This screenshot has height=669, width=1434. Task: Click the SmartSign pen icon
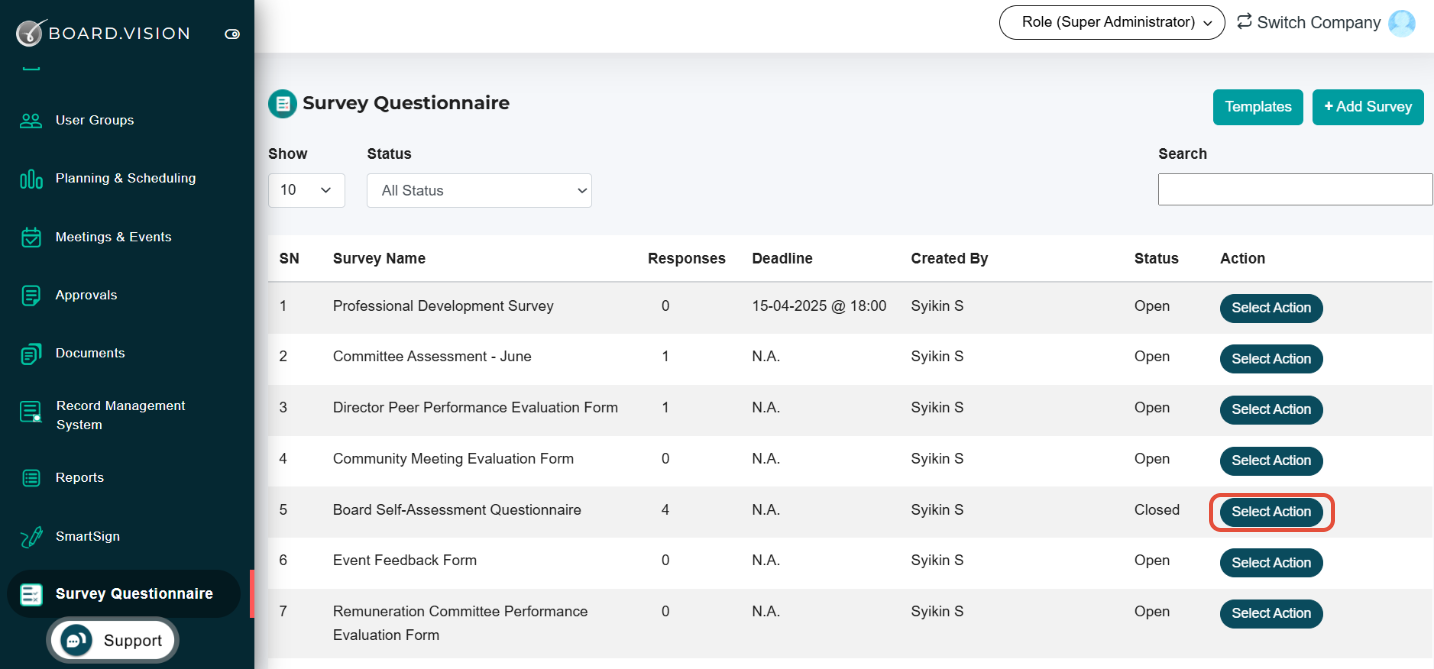click(x=31, y=537)
